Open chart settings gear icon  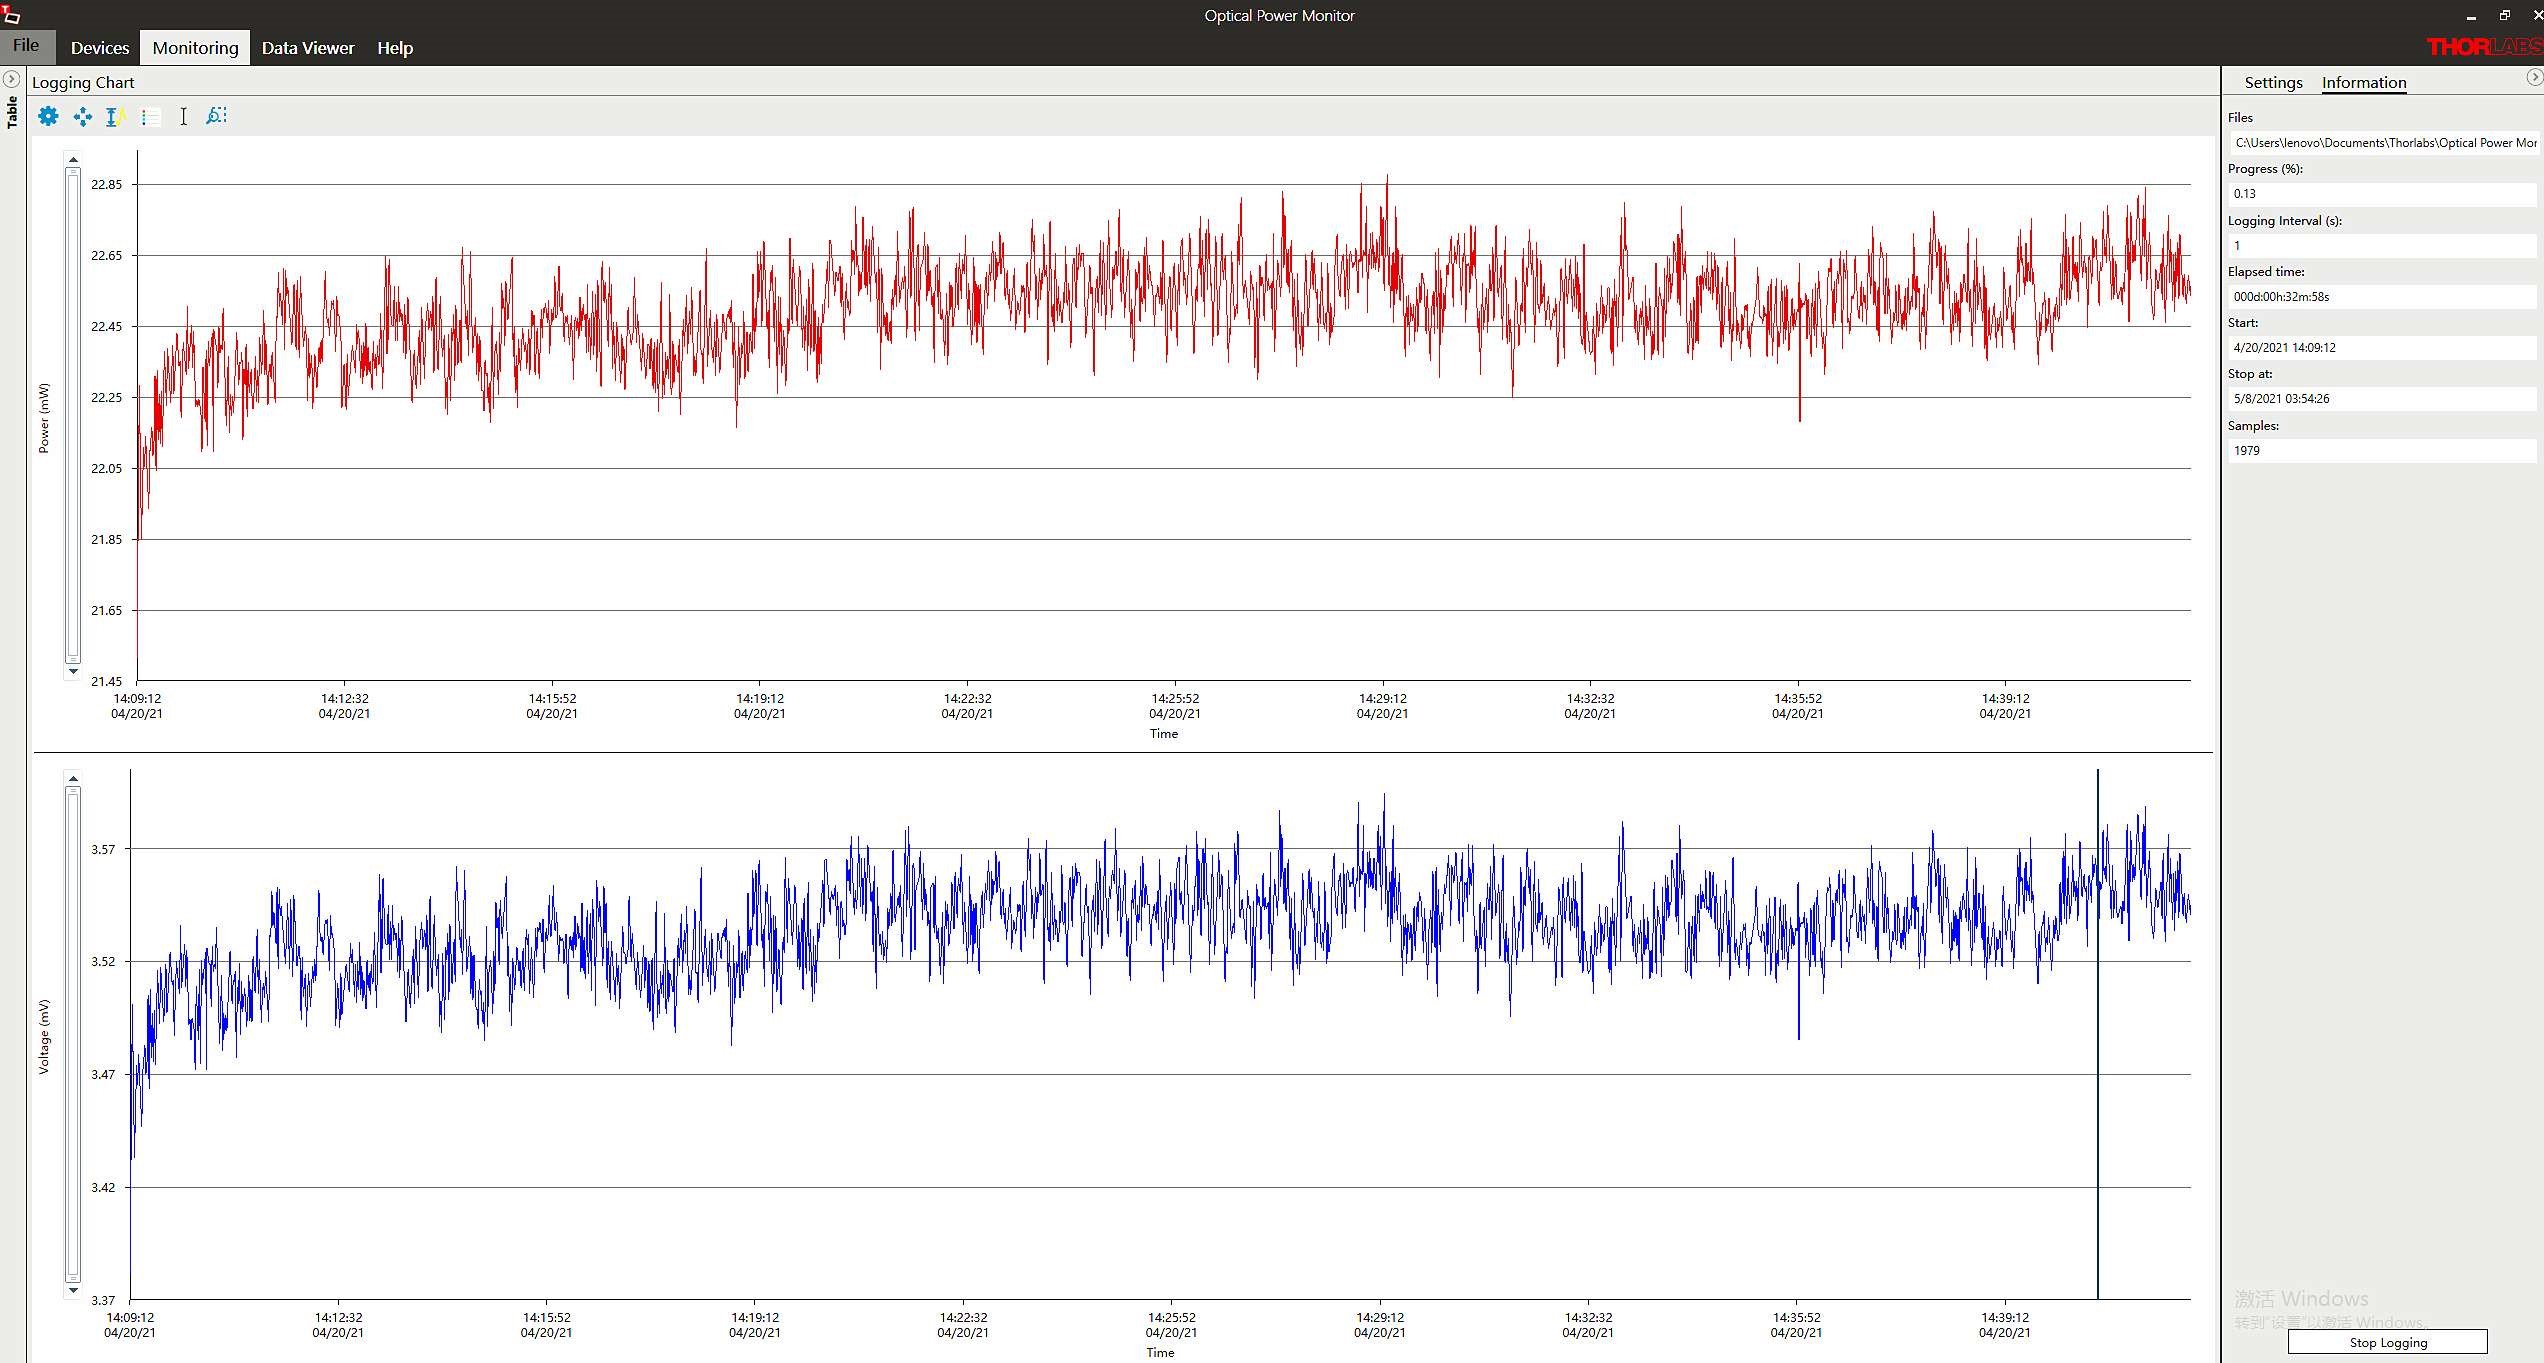pyautogui.click(x=48, y=116)
